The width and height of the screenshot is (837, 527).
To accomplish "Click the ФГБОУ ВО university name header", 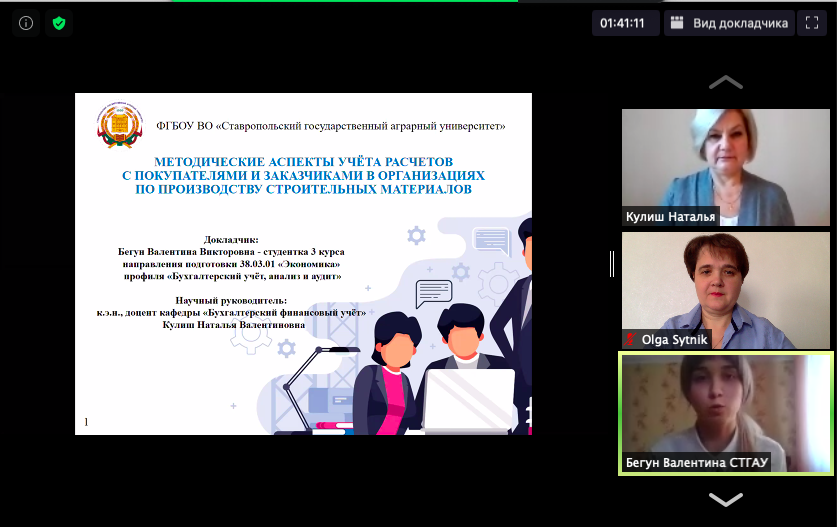I will click(x=330, y=126).
